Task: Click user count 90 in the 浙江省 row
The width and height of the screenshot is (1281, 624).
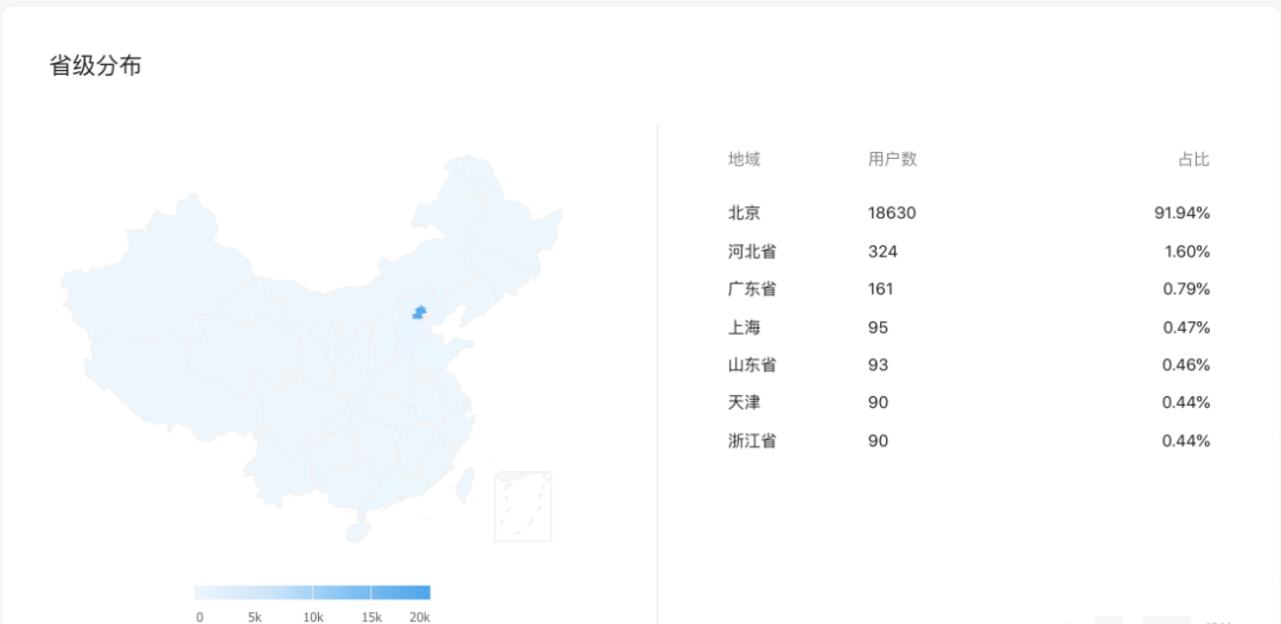Action: (x=878, y=440)
